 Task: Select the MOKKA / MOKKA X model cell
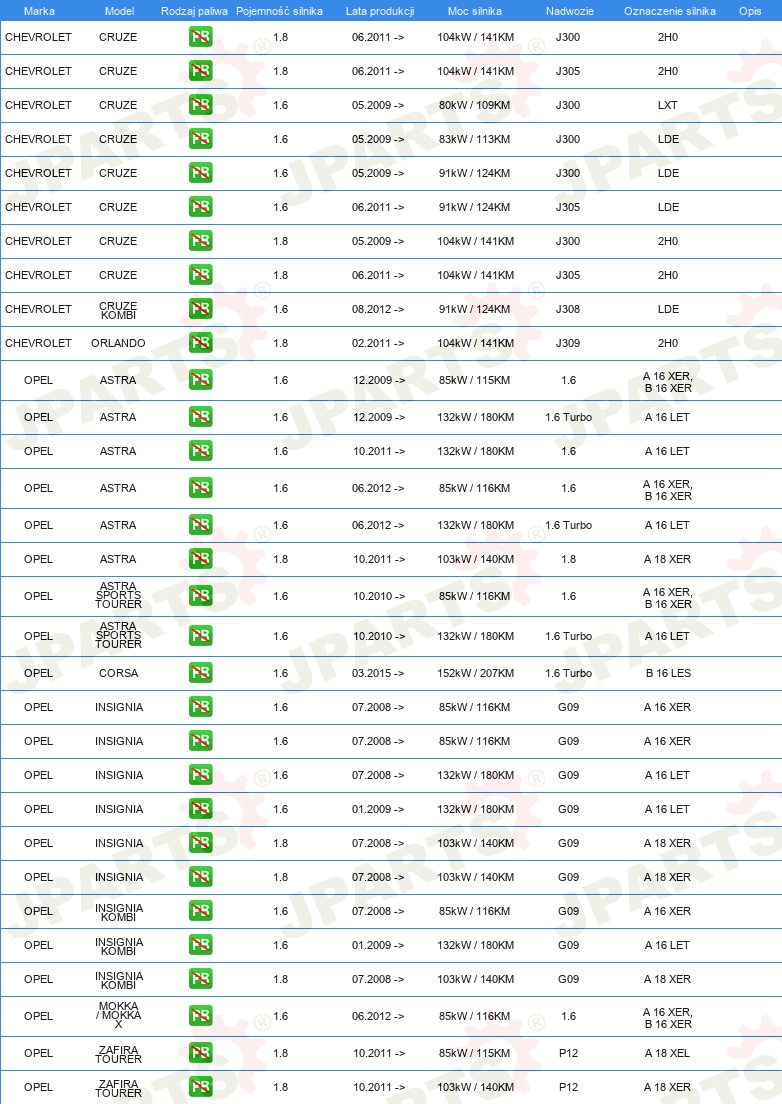coord(119,1015)
